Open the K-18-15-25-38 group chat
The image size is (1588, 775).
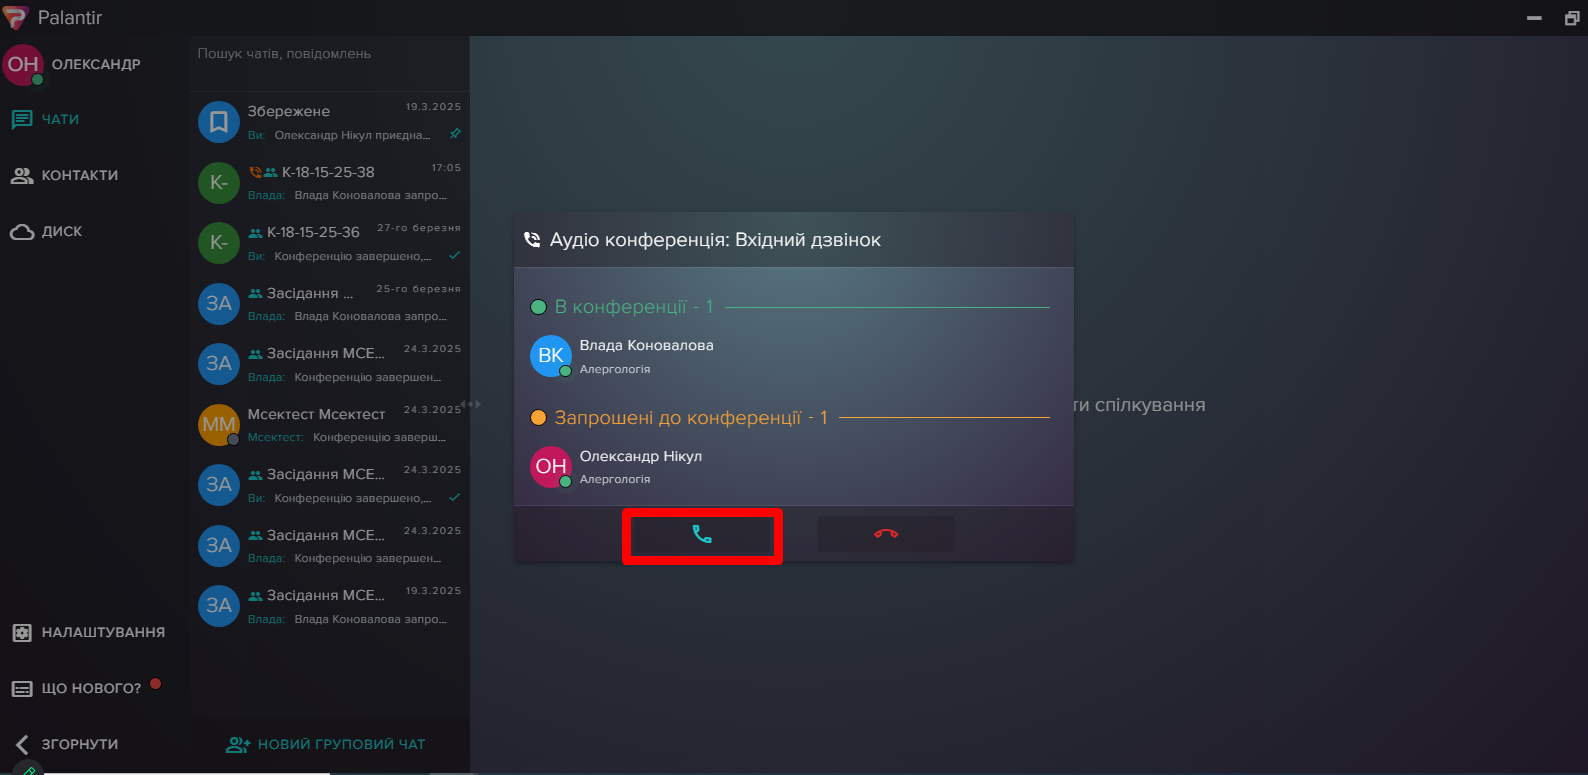[x=329, y=182]
